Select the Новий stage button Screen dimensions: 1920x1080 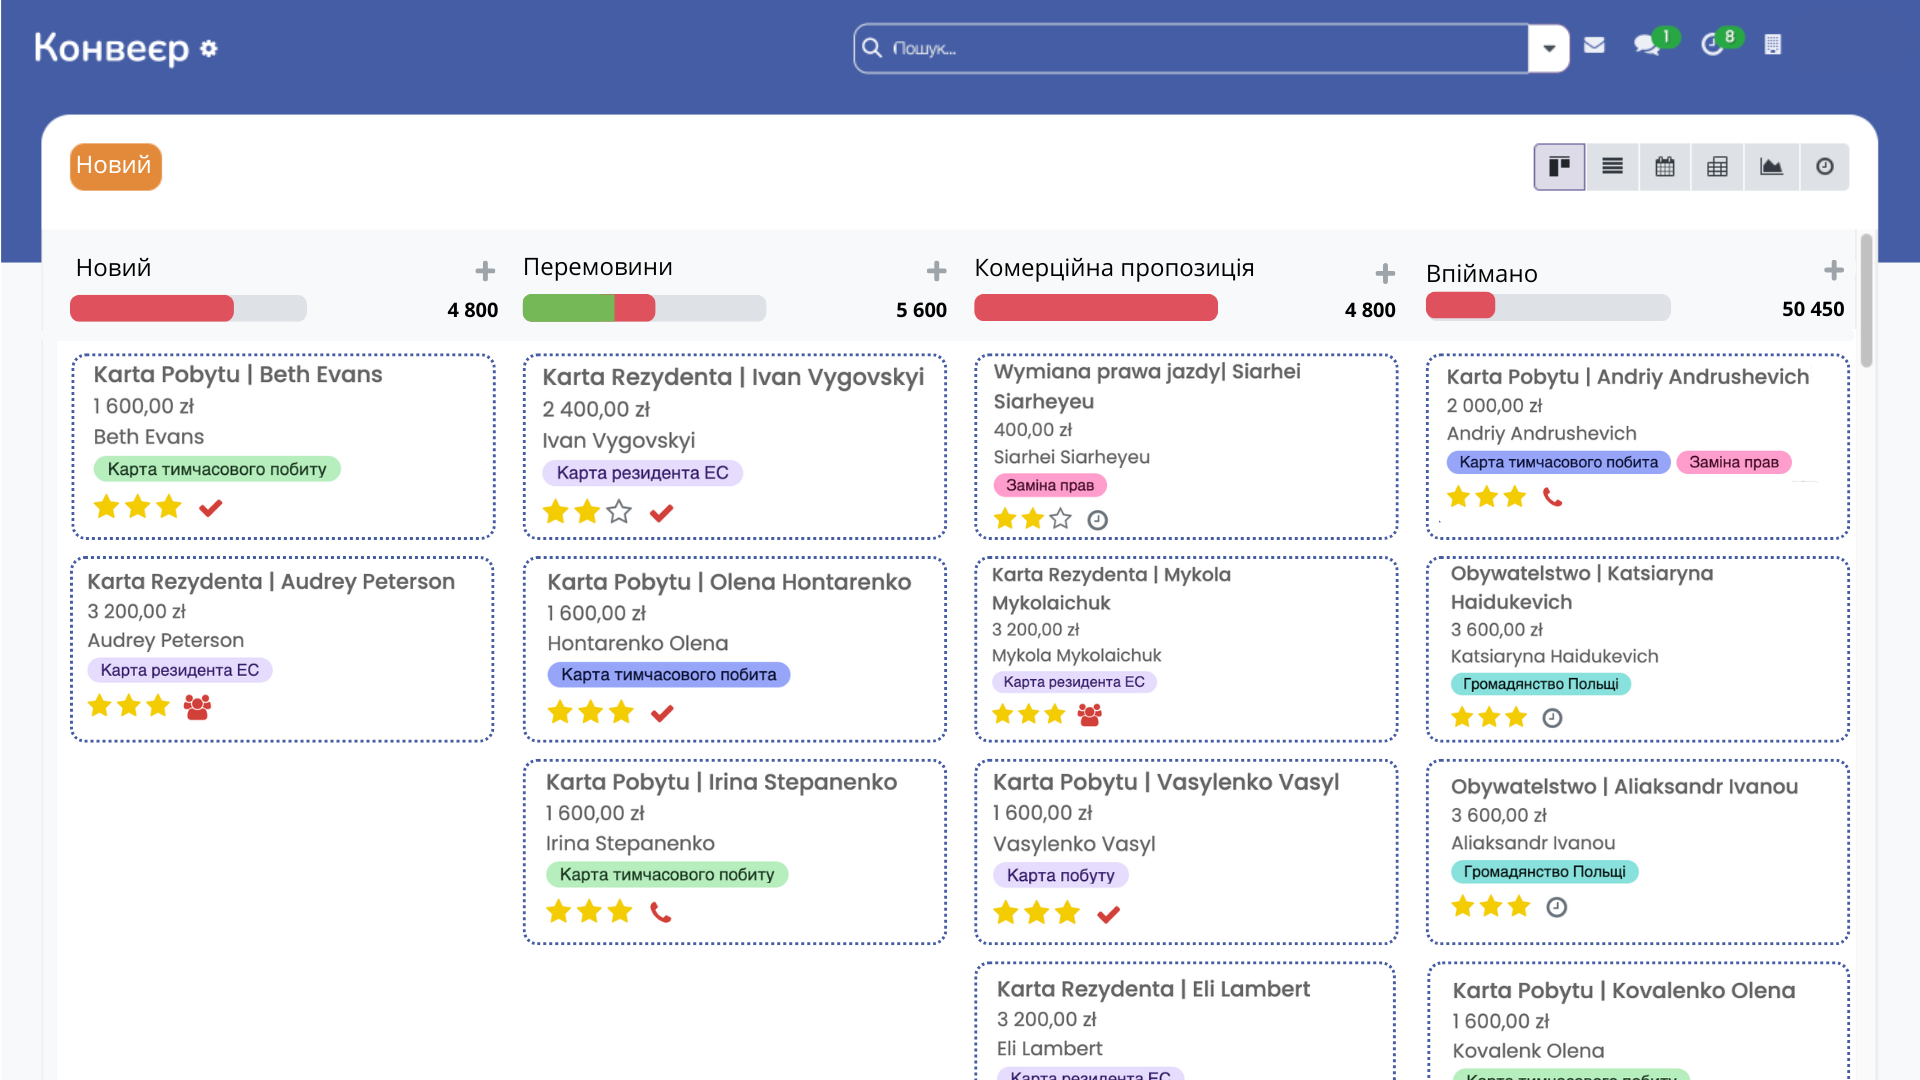coord(115,166)
